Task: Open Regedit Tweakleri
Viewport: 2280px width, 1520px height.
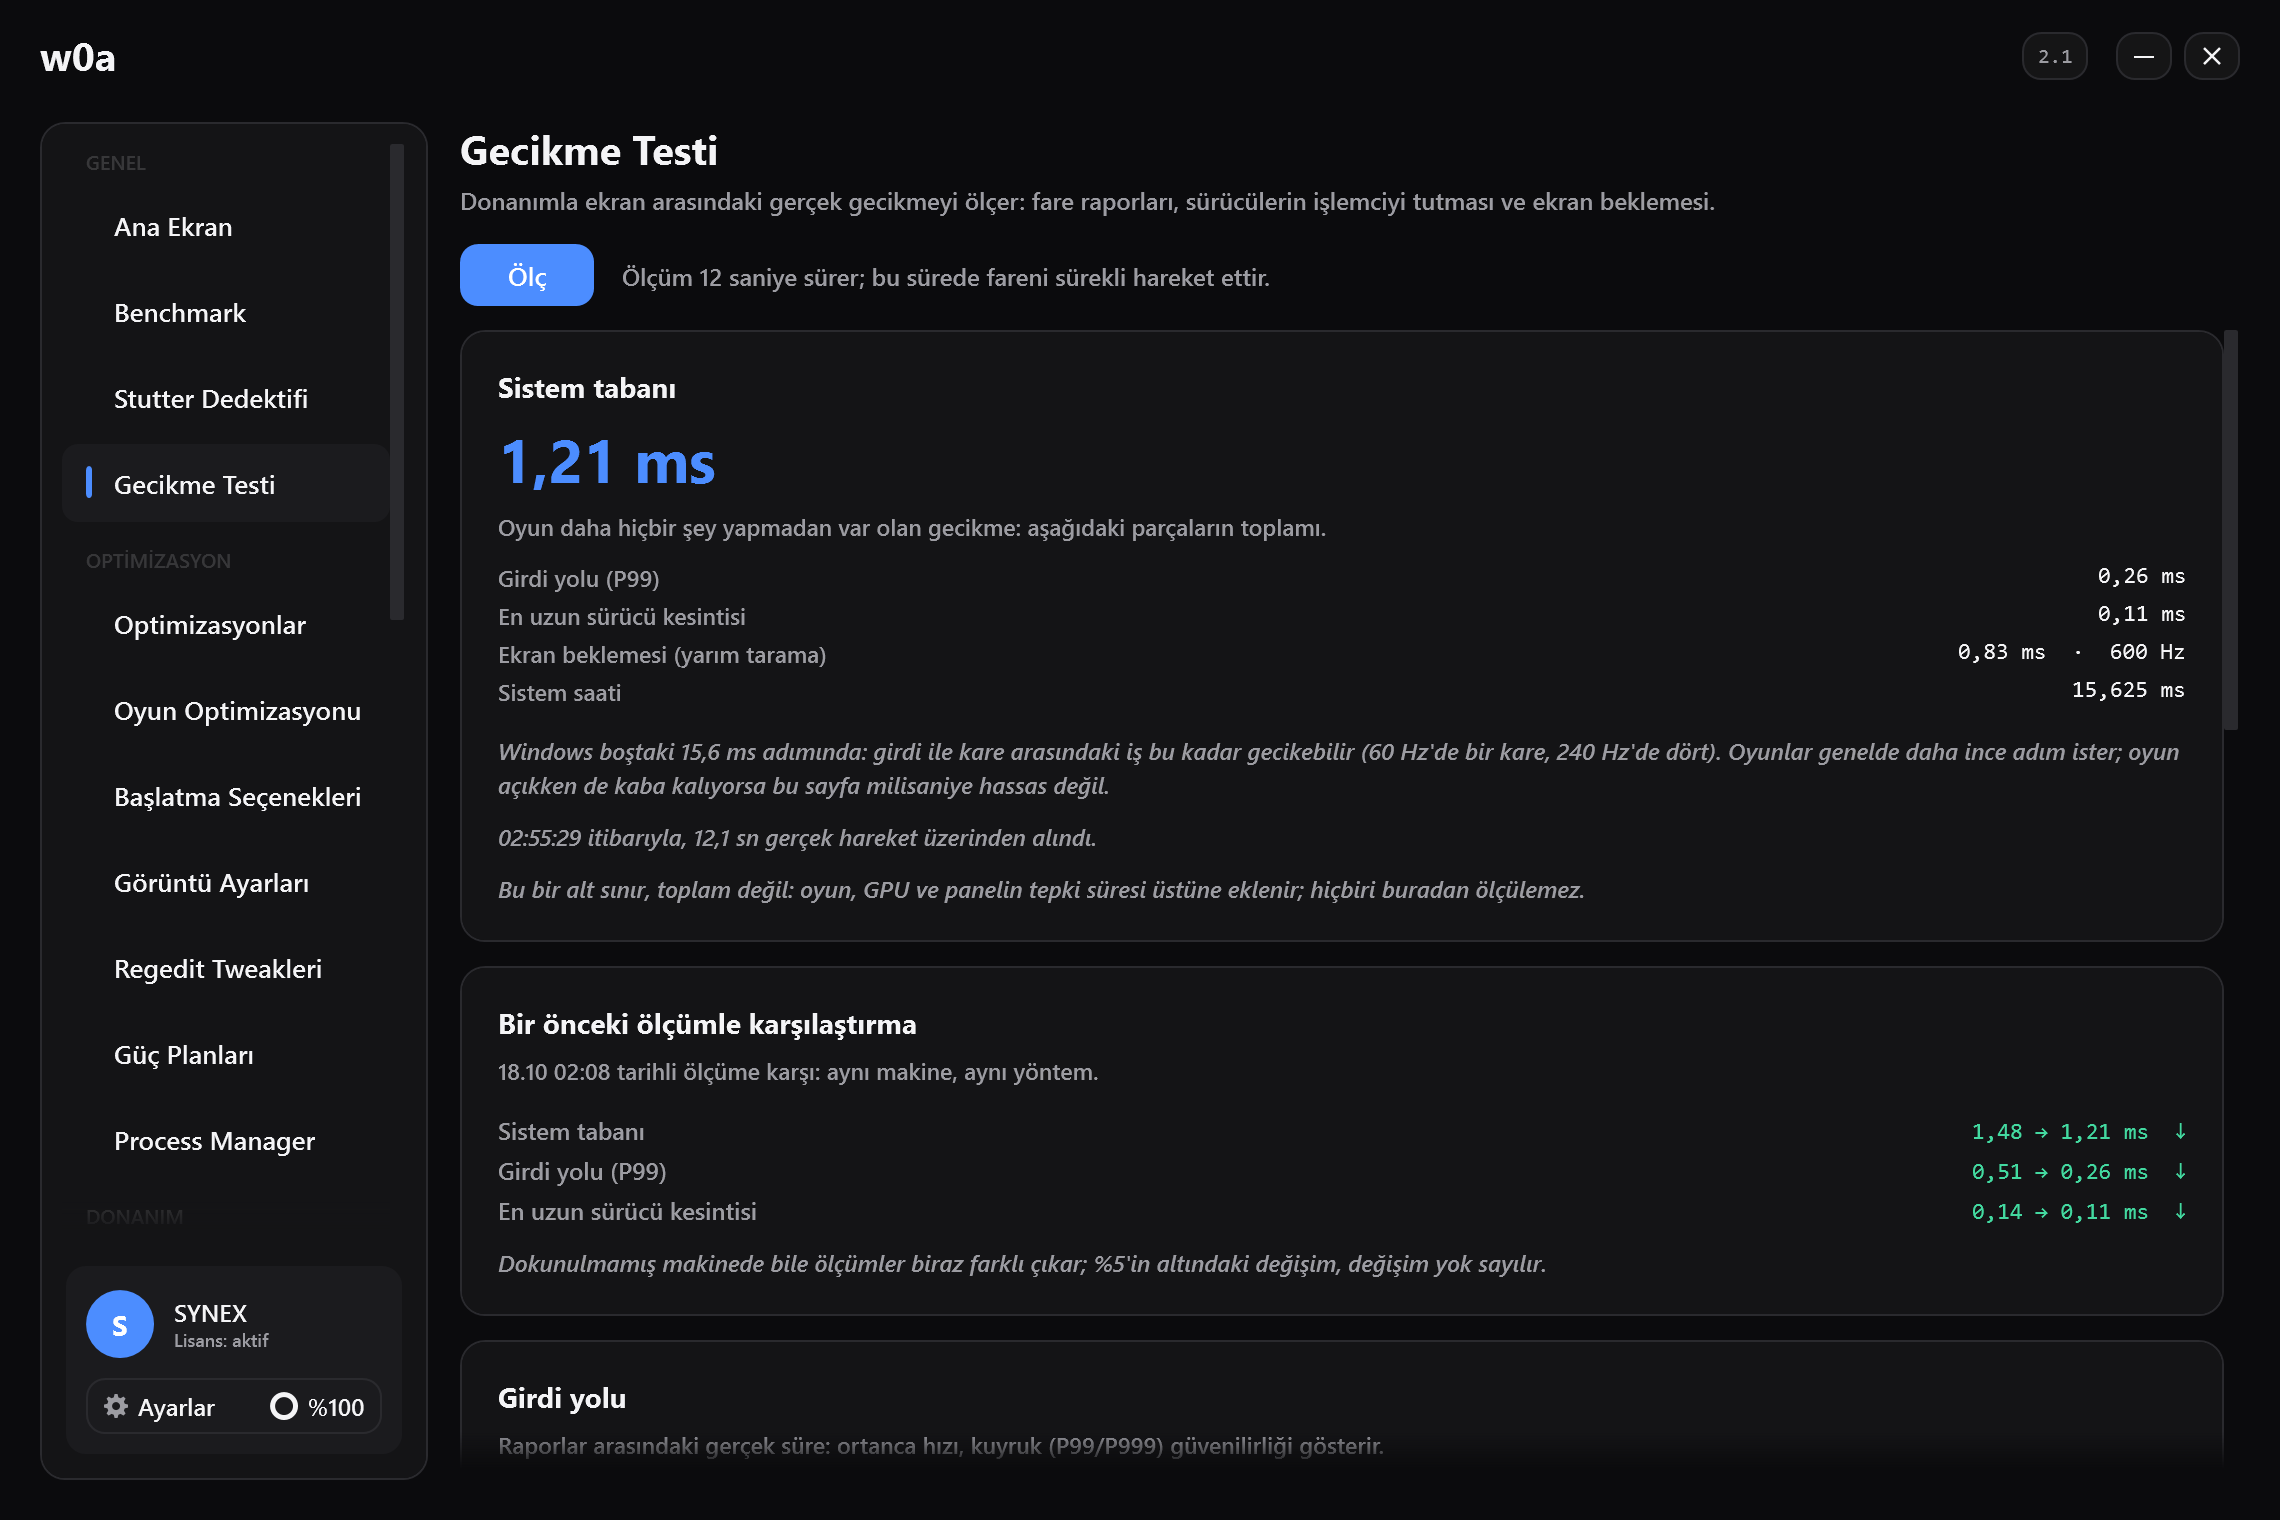Action: pyautogui.click(x=225, y=969)
